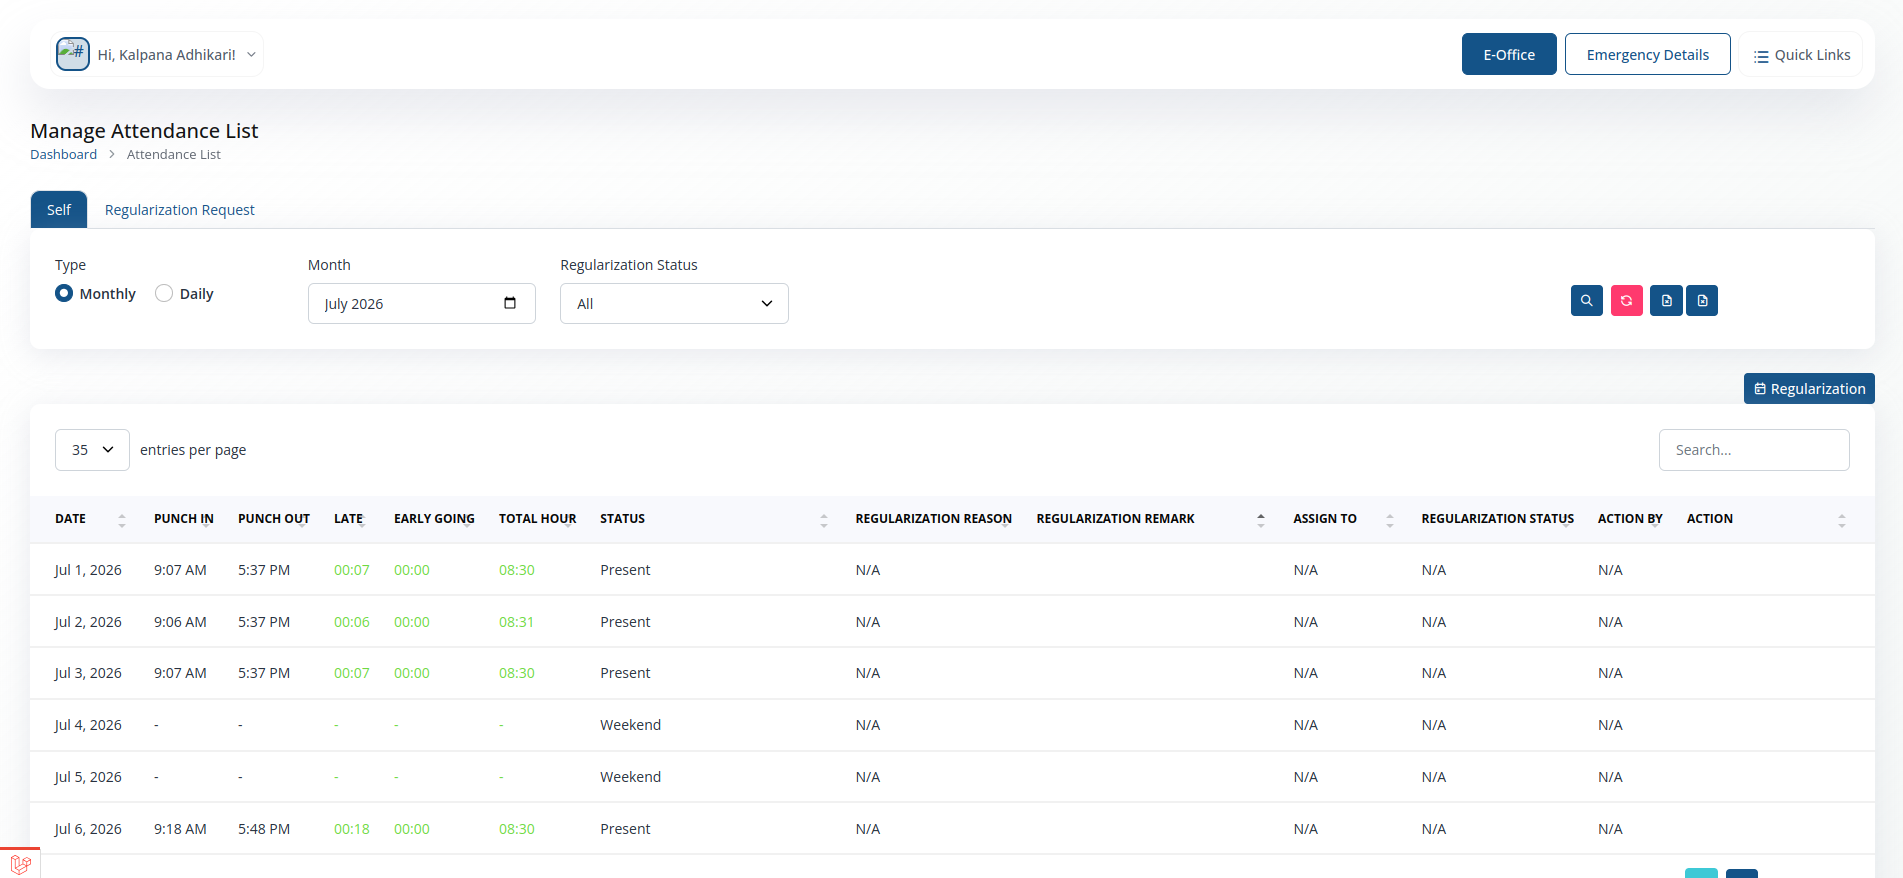Screen dimensions: 1903x878
Task: Click the ASSIGN TO column sort arrows
Action: pyautogui.click(x=1390, y=520)
